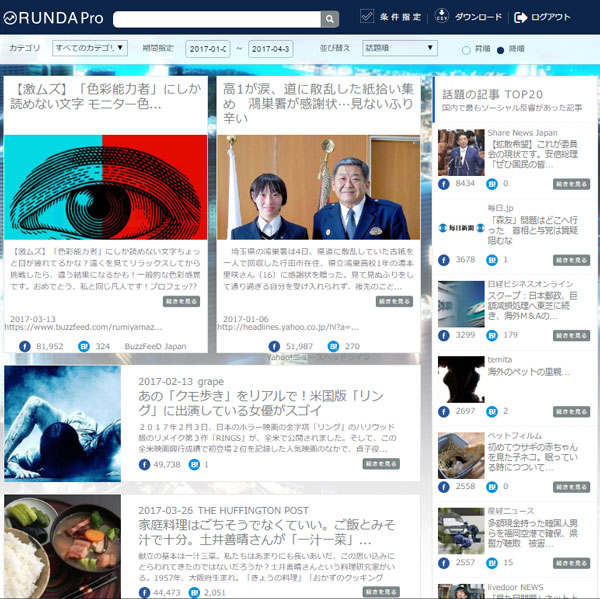This screenshot has height=599, width=600.
Task: Click Hatena B! icon beside 15
Action: click(492, 563)
